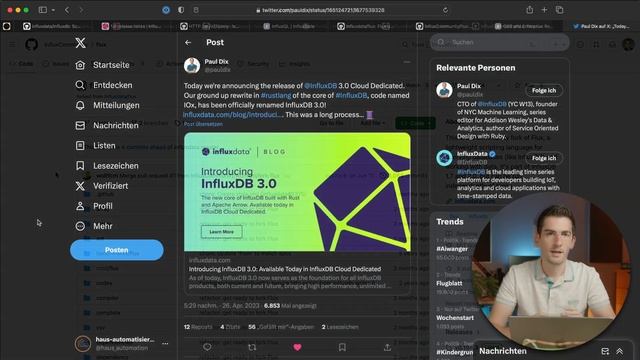
Task: Open card title Introducing InfluxDB 3.0
Action: click(x=285, y=269)
